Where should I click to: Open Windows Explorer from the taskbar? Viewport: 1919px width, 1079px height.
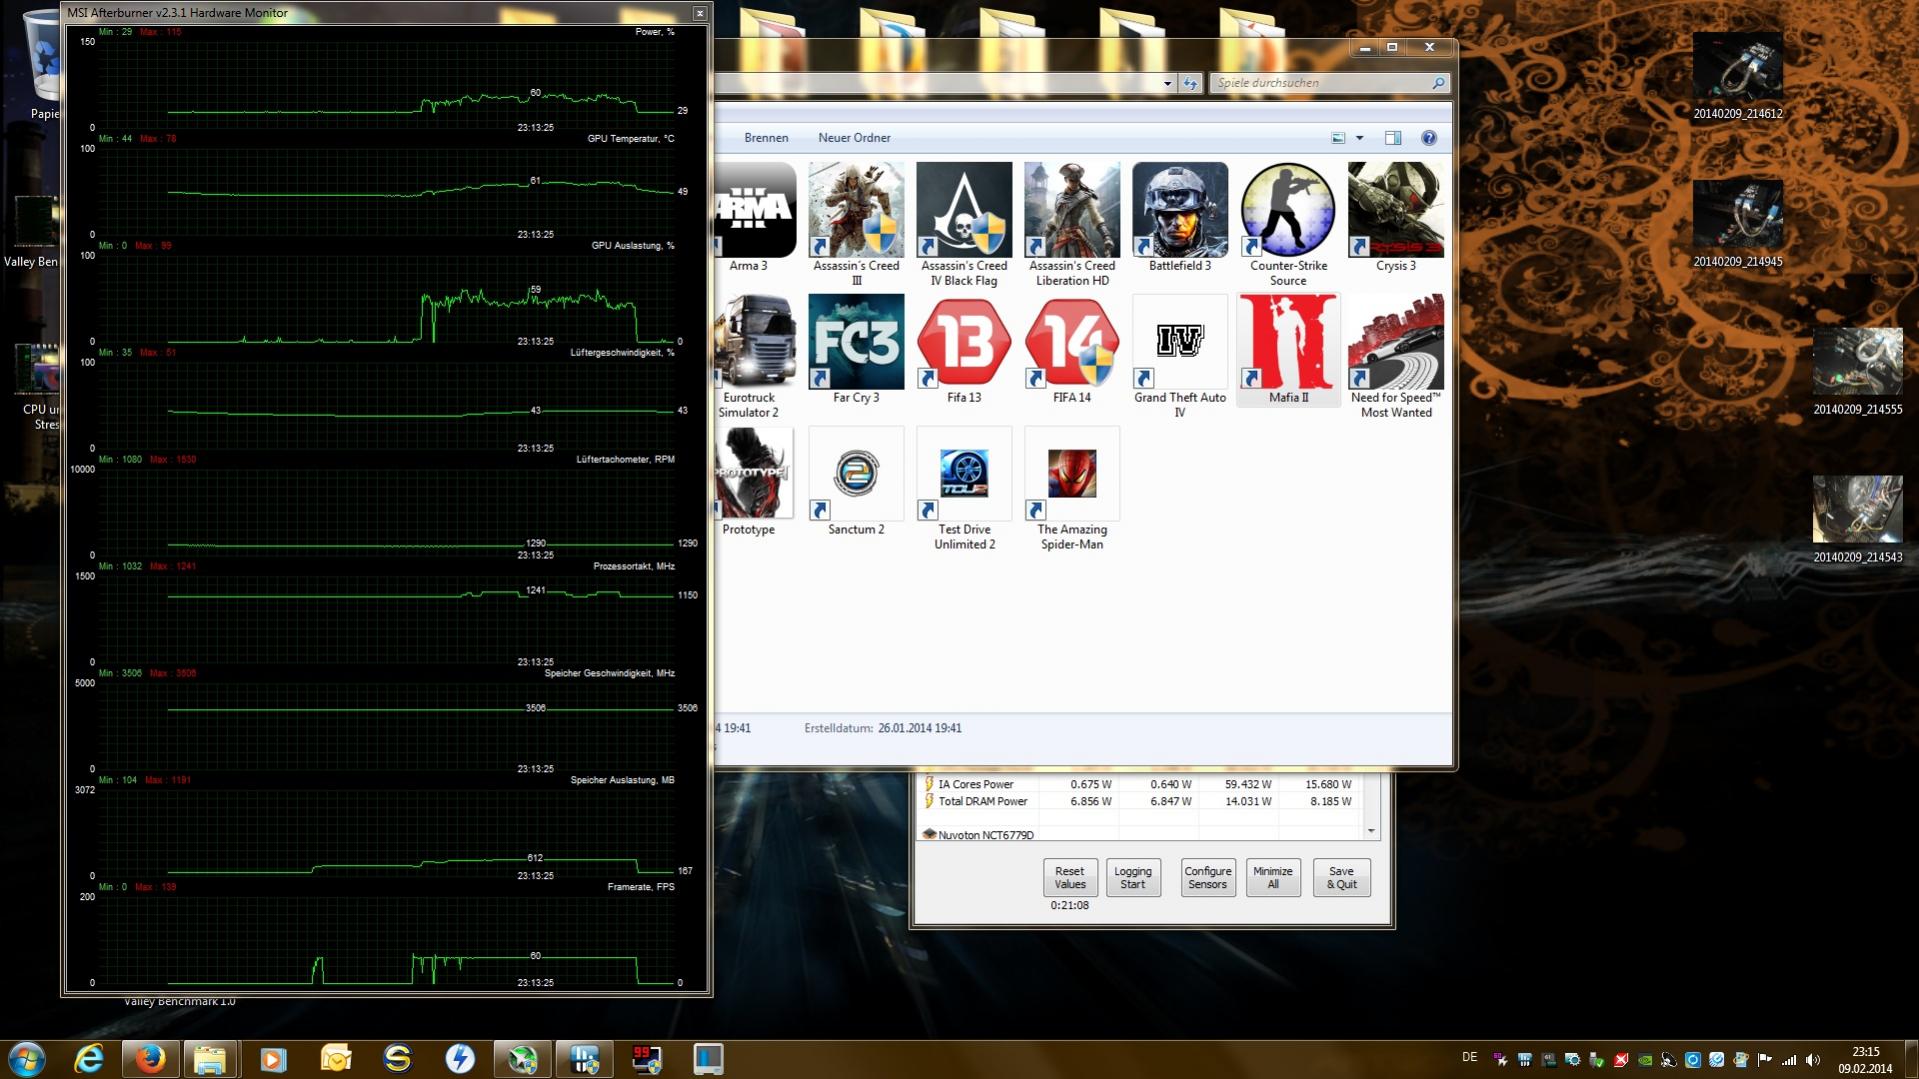(210, 1059)
